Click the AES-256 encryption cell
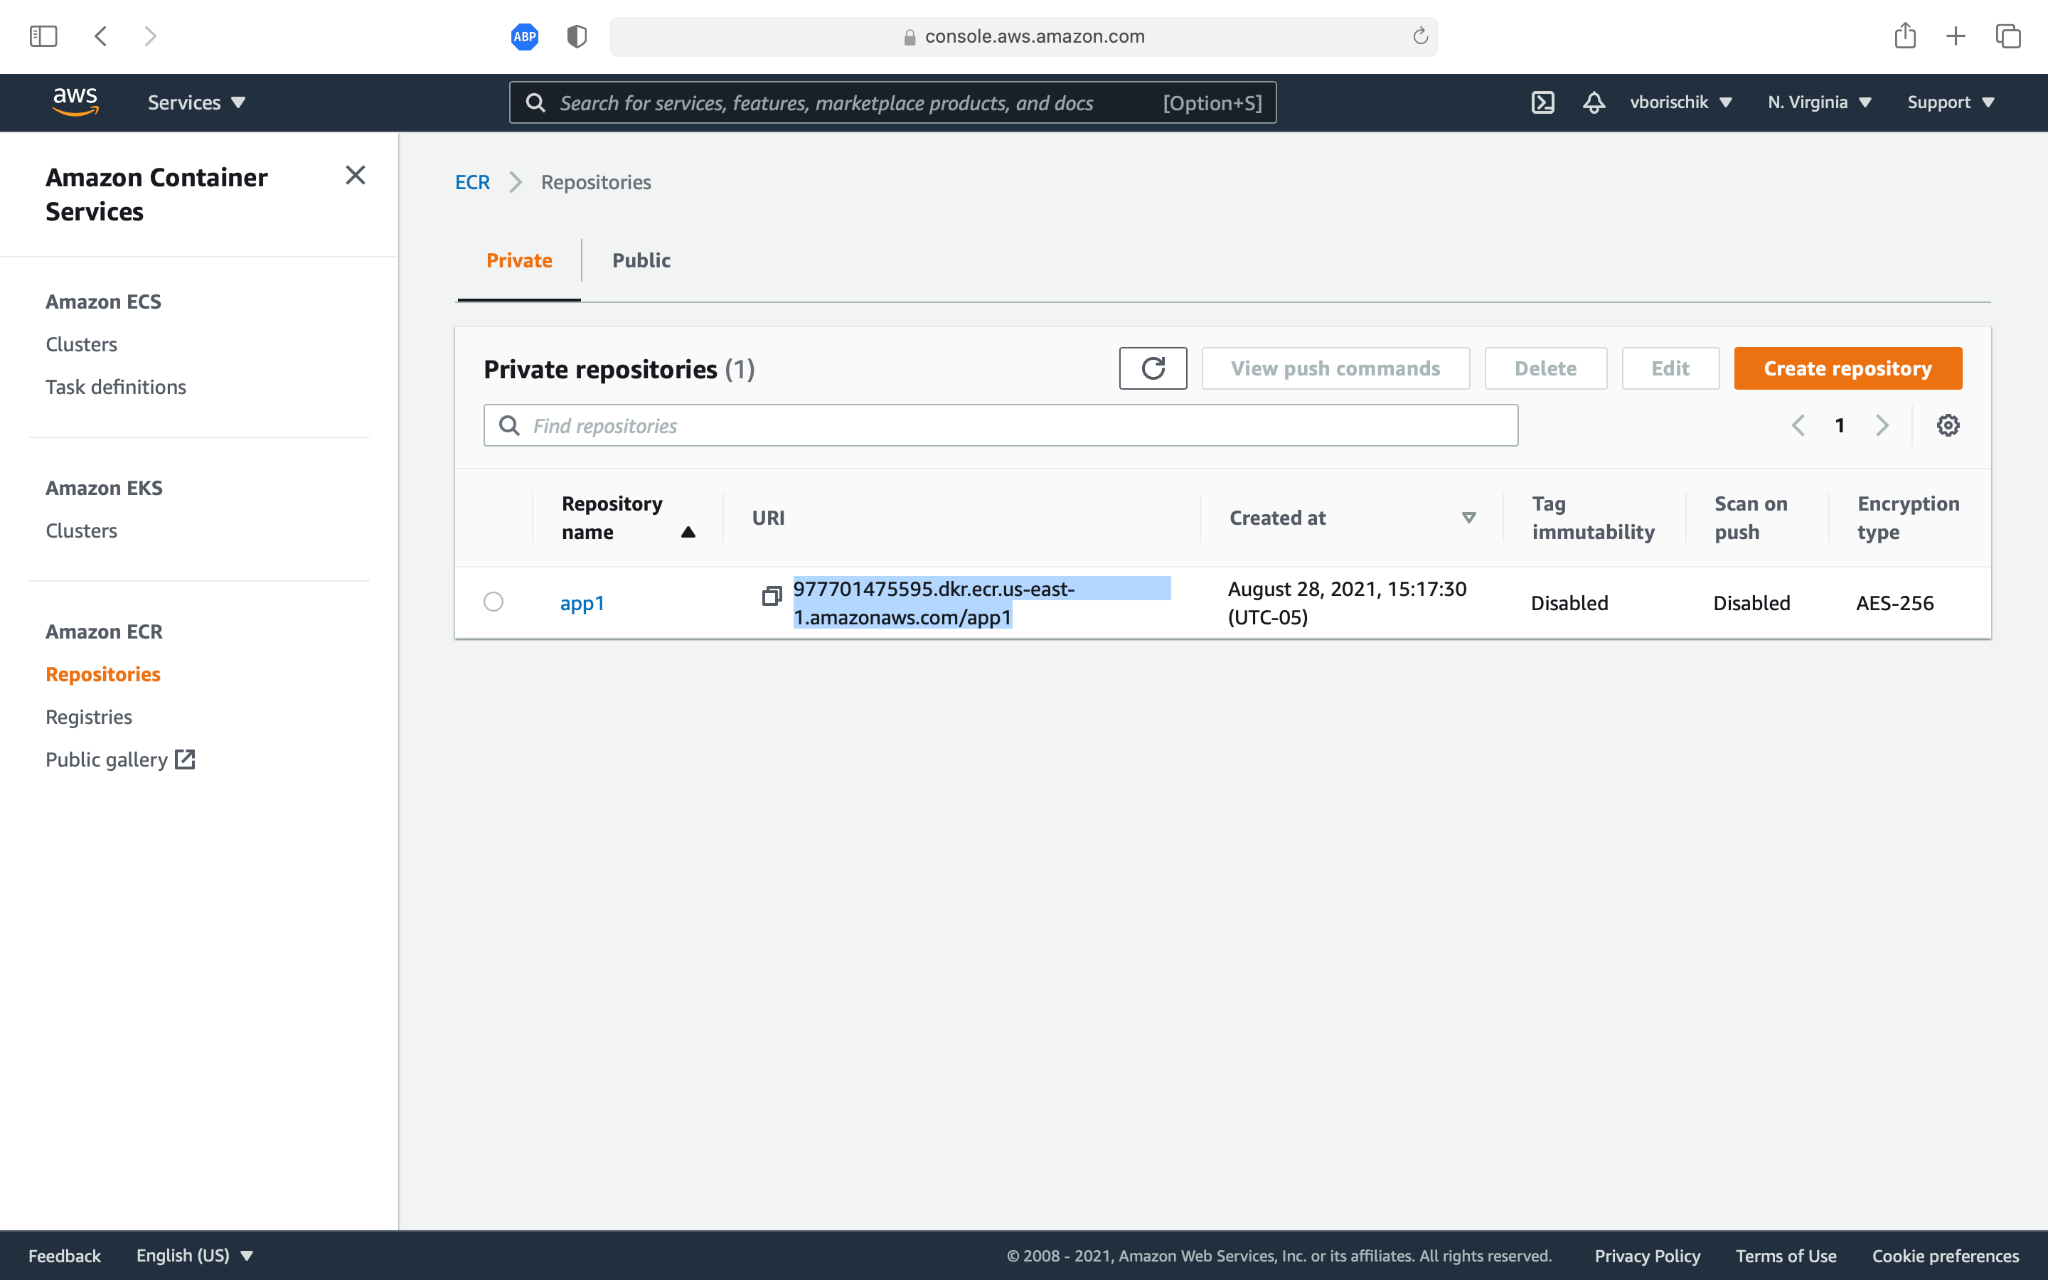2048x1280 pixels. tap(1895, 603)
